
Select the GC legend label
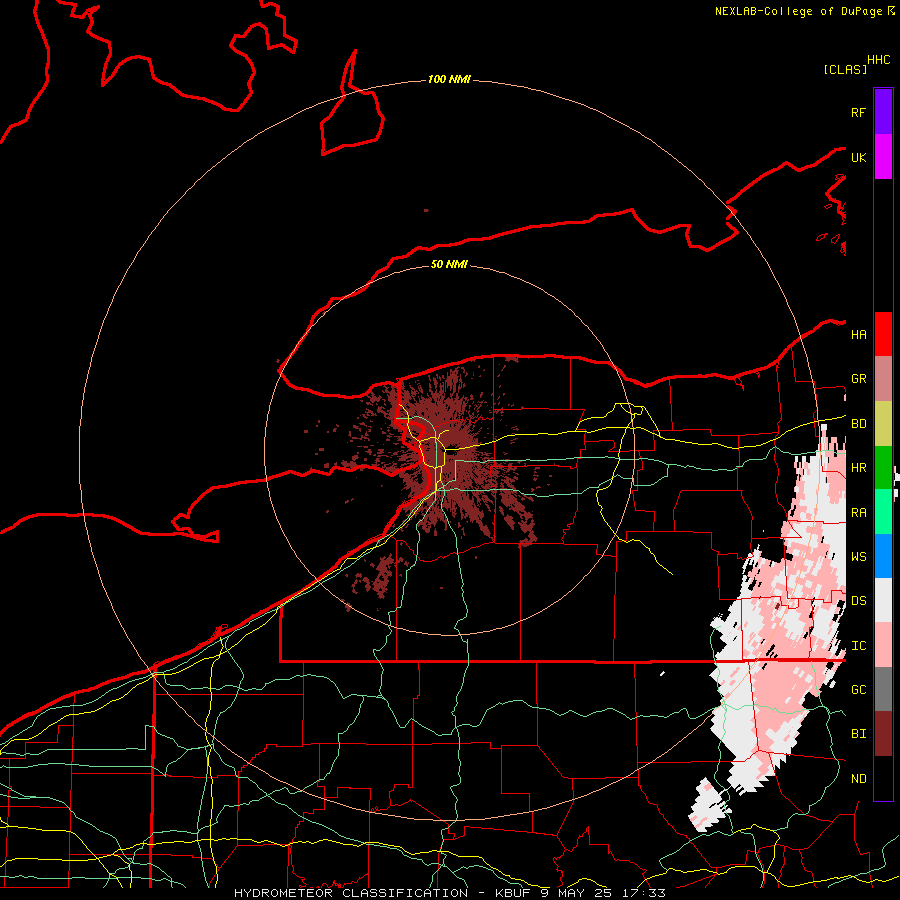(858, 689)
